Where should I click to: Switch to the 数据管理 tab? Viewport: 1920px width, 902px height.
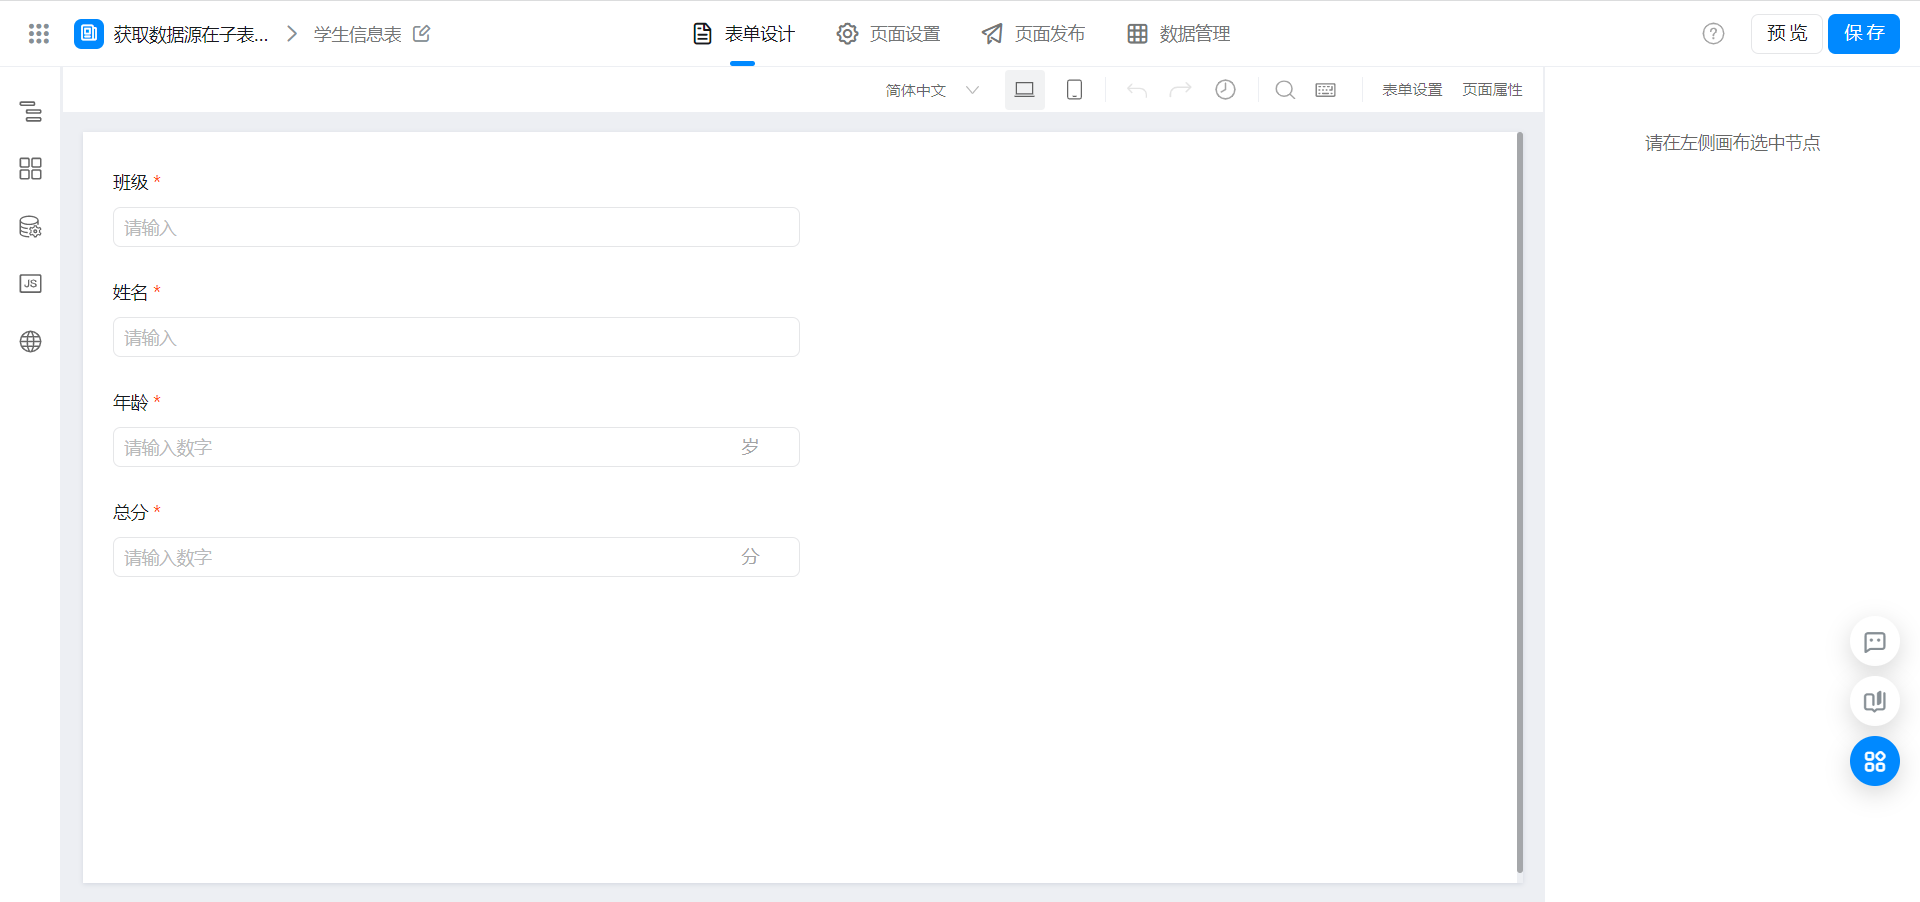pos(1179,34)
